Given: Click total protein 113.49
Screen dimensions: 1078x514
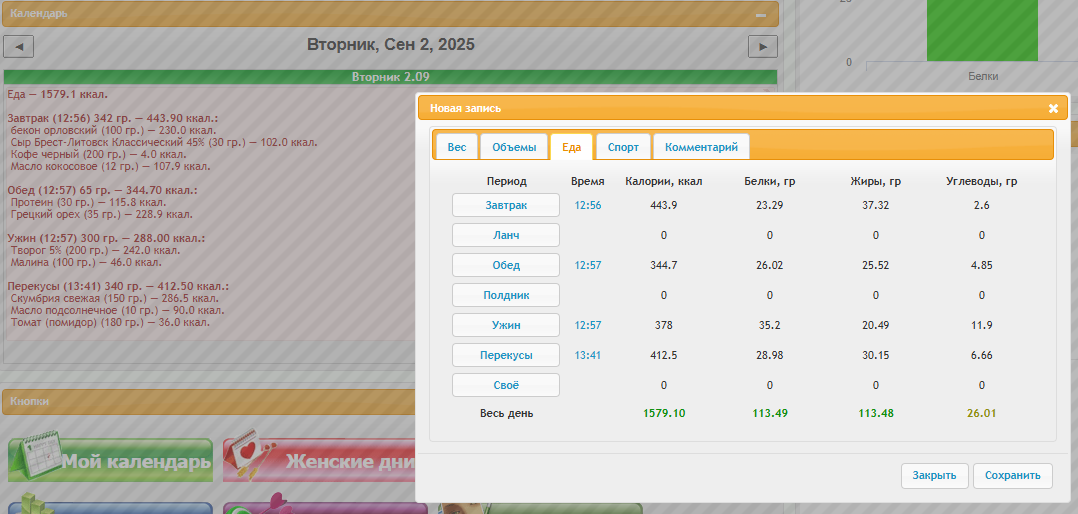Looking at the screenshot, I should pyautogui.click(x=769, y=414).
